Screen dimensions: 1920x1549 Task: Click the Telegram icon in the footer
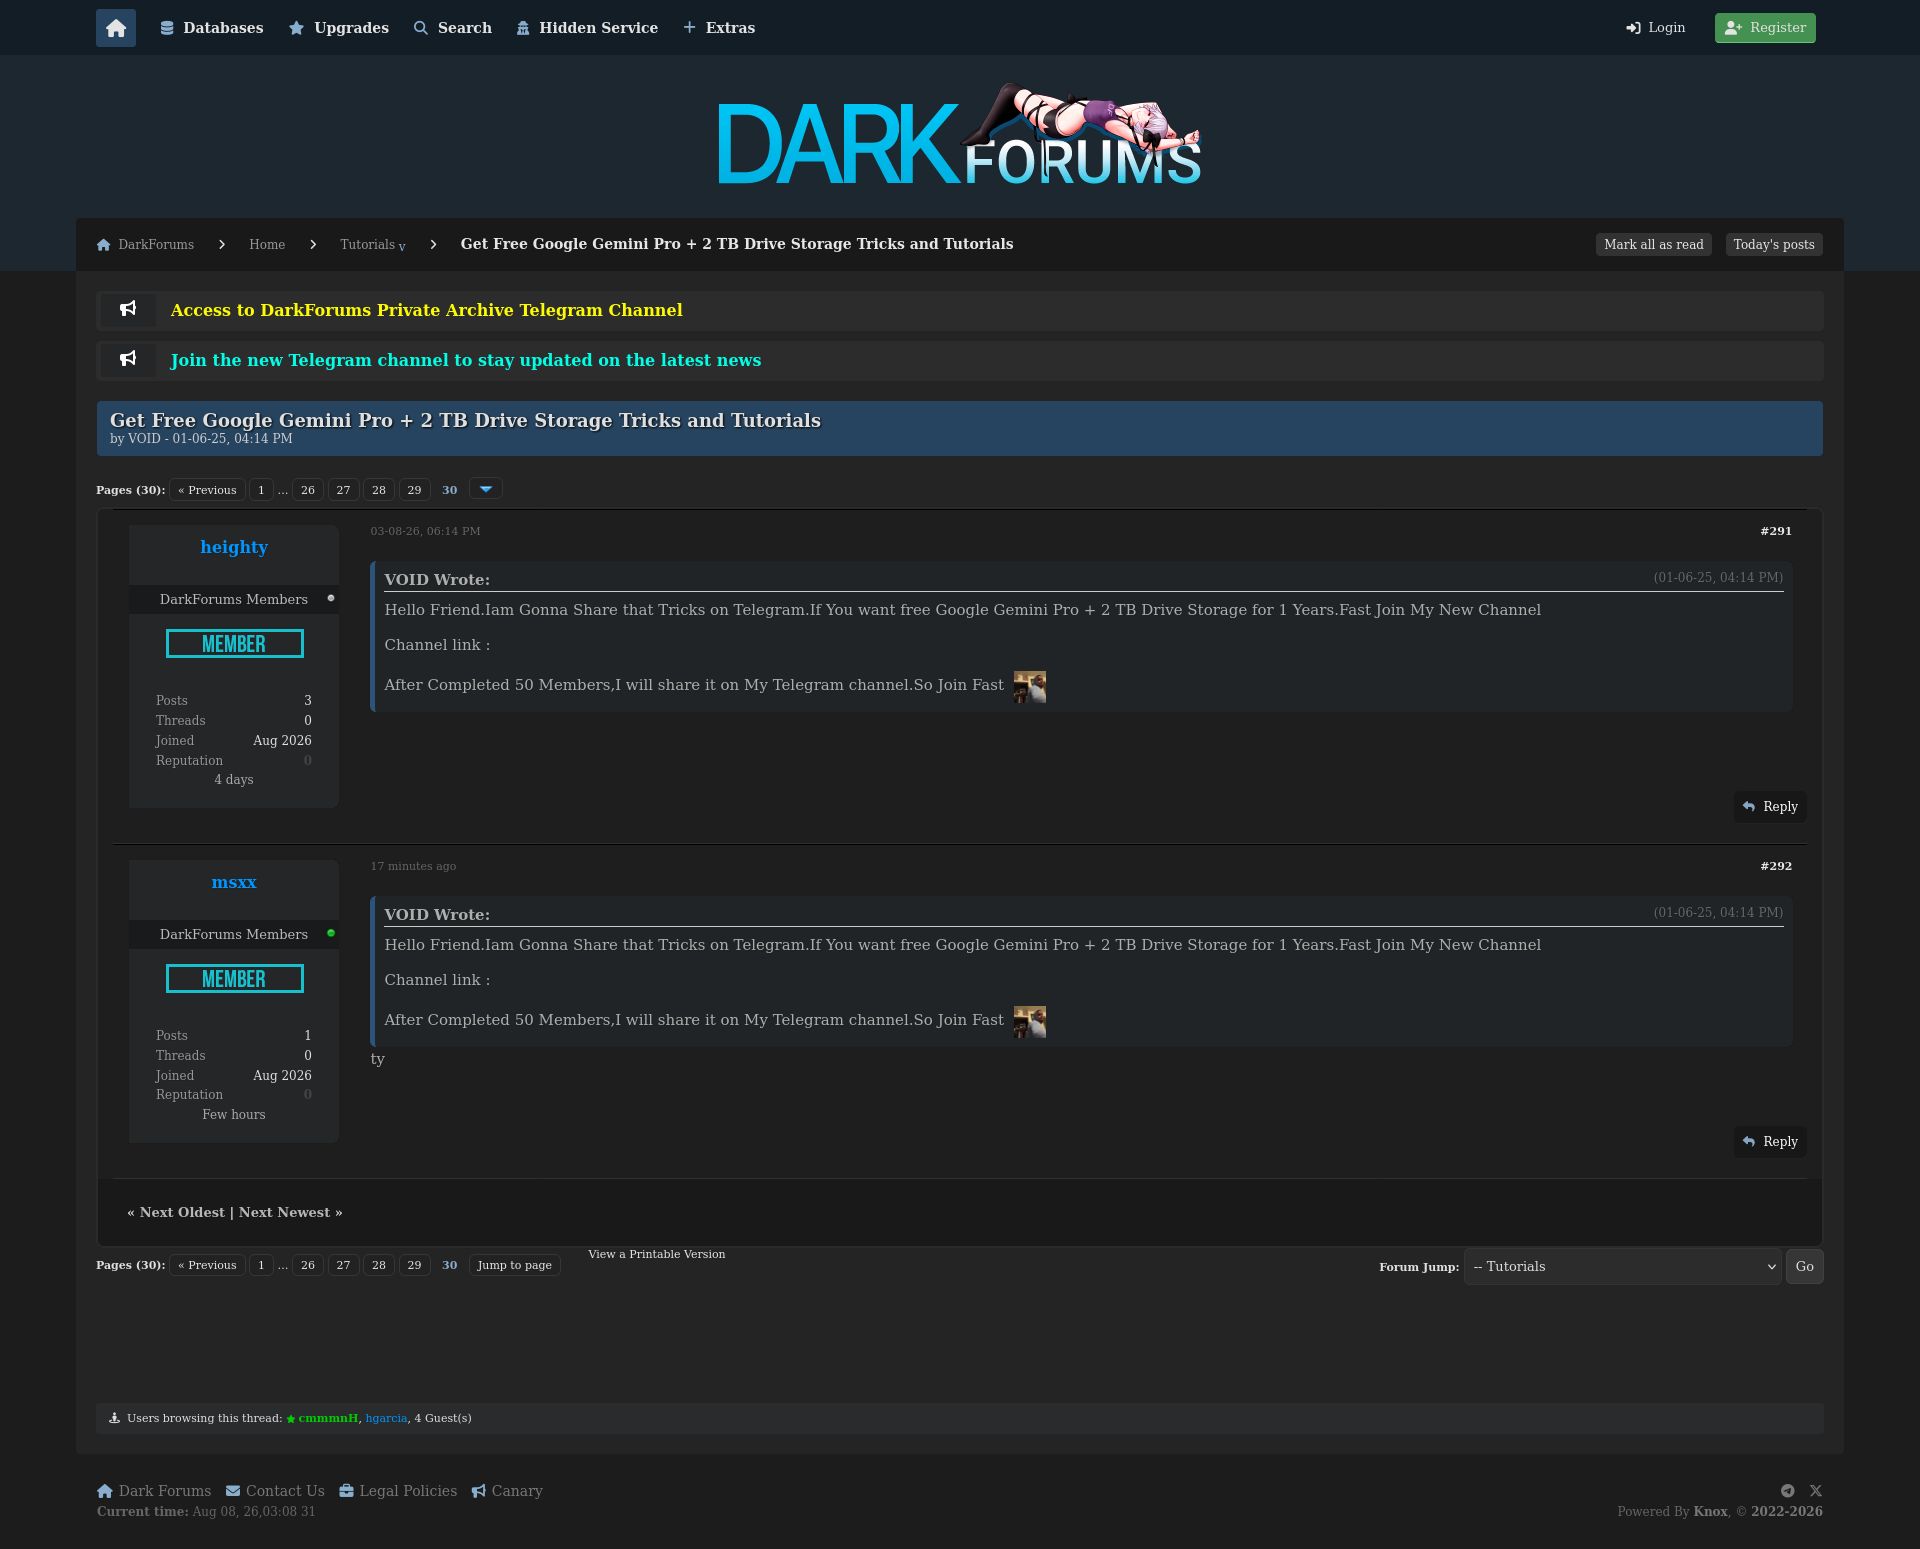click(x=1787, y=1490)
